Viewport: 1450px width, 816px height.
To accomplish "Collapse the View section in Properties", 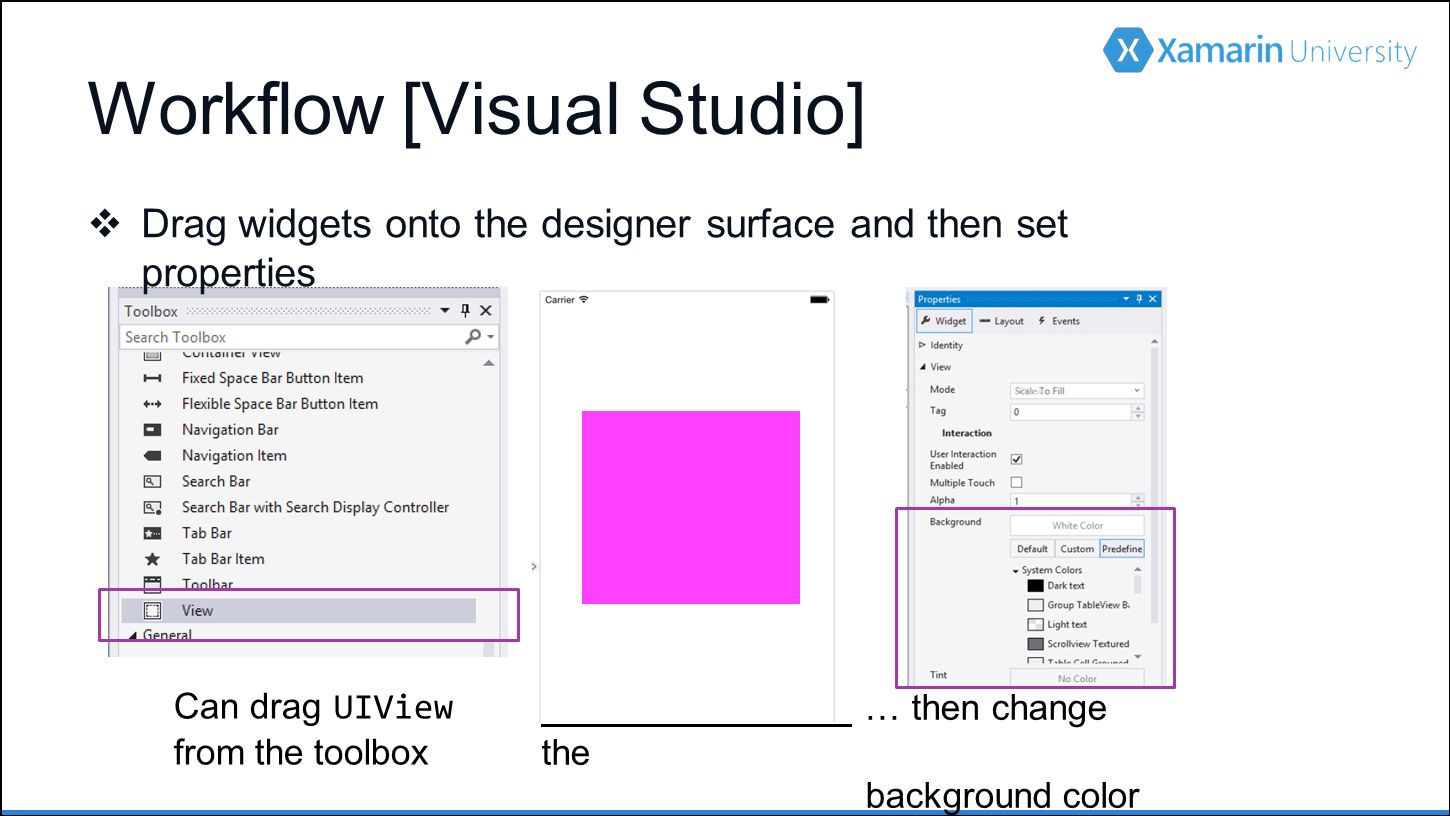I will [x=922, y=367].
